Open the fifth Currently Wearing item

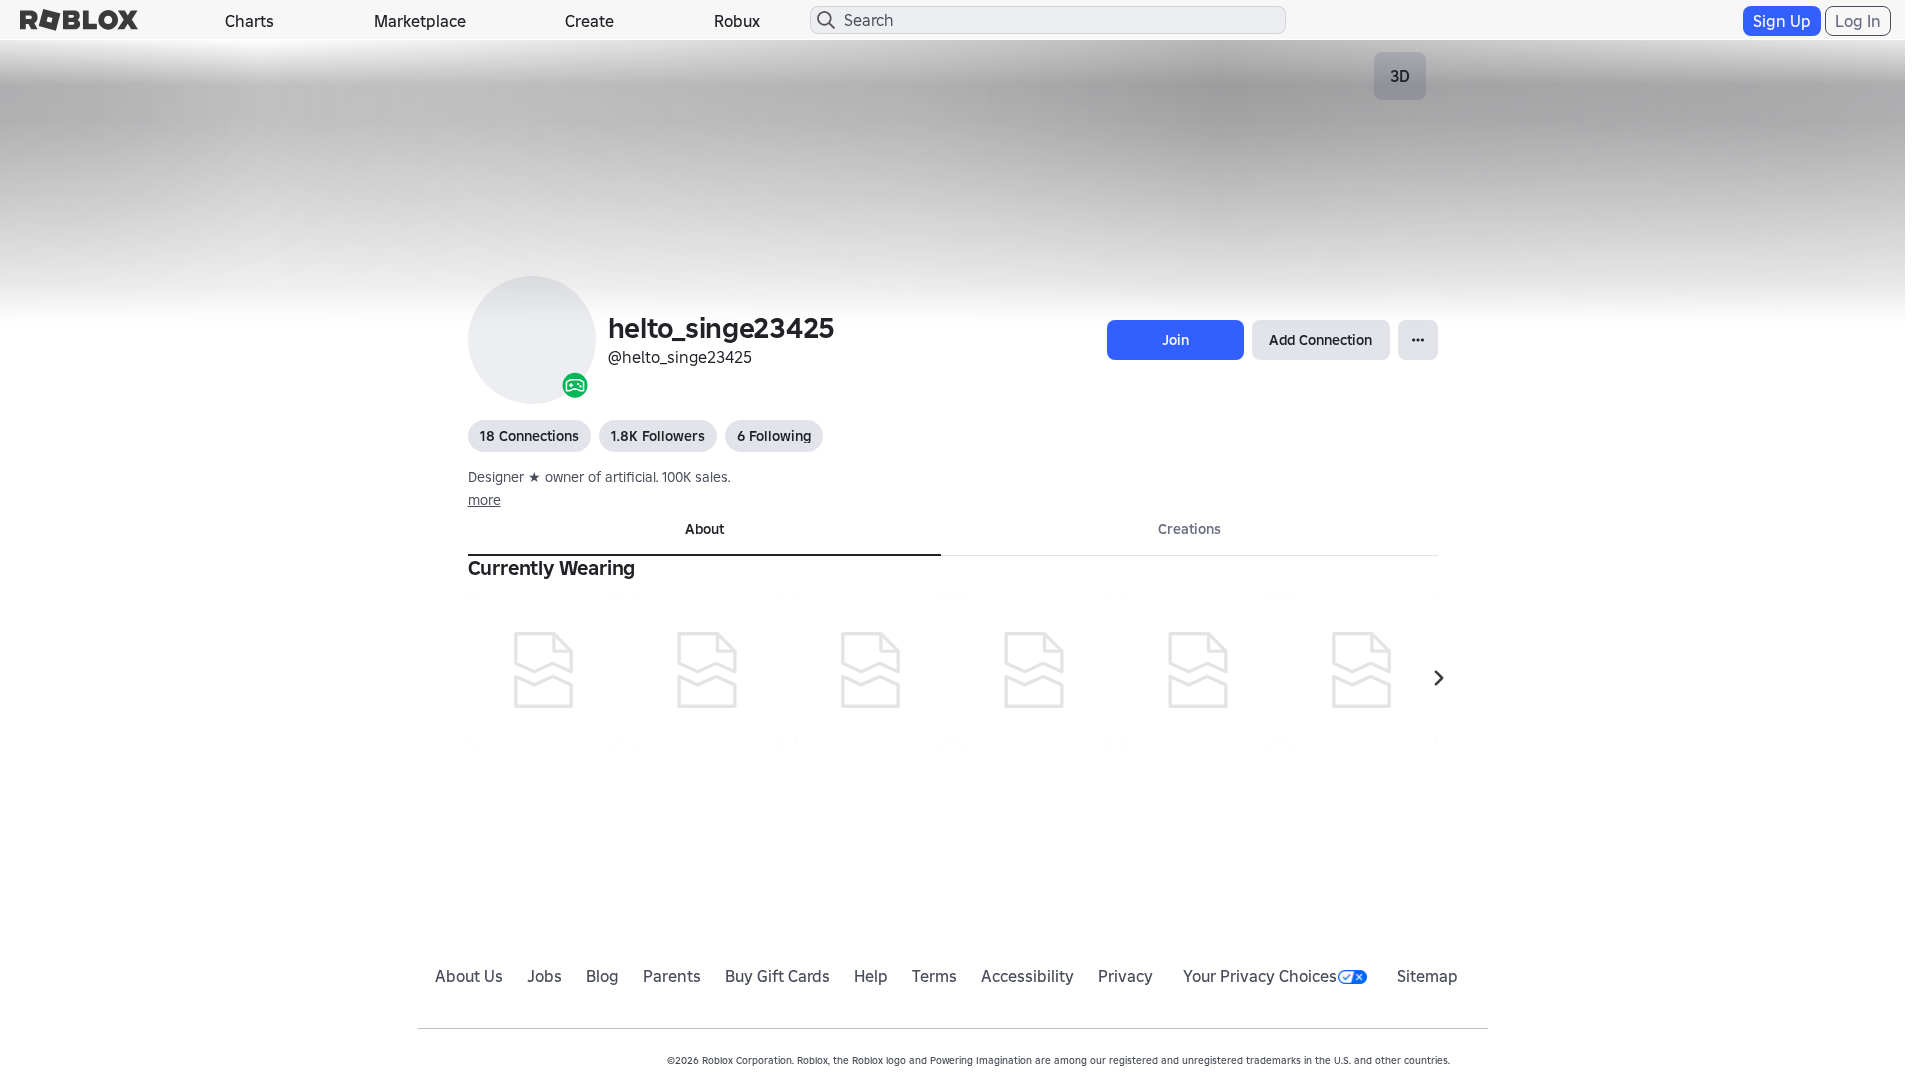coord(1198,670)
